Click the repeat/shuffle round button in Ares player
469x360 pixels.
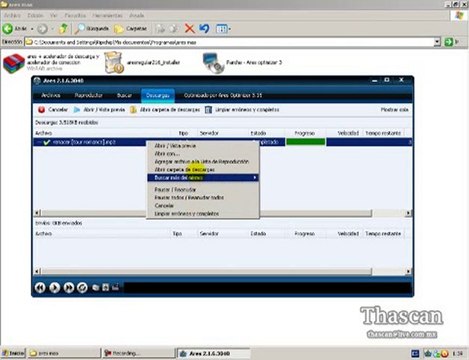point(82,287)
